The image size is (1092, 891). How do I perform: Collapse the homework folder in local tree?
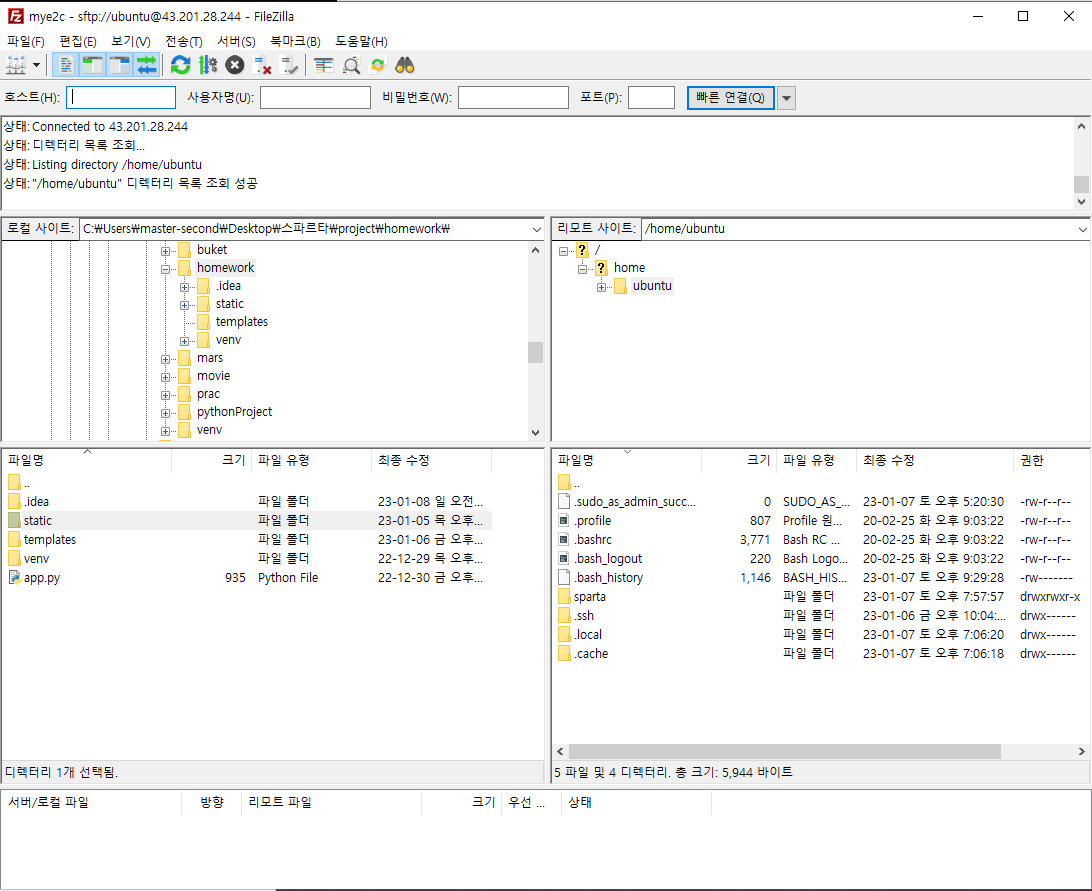tap(166, 269)
